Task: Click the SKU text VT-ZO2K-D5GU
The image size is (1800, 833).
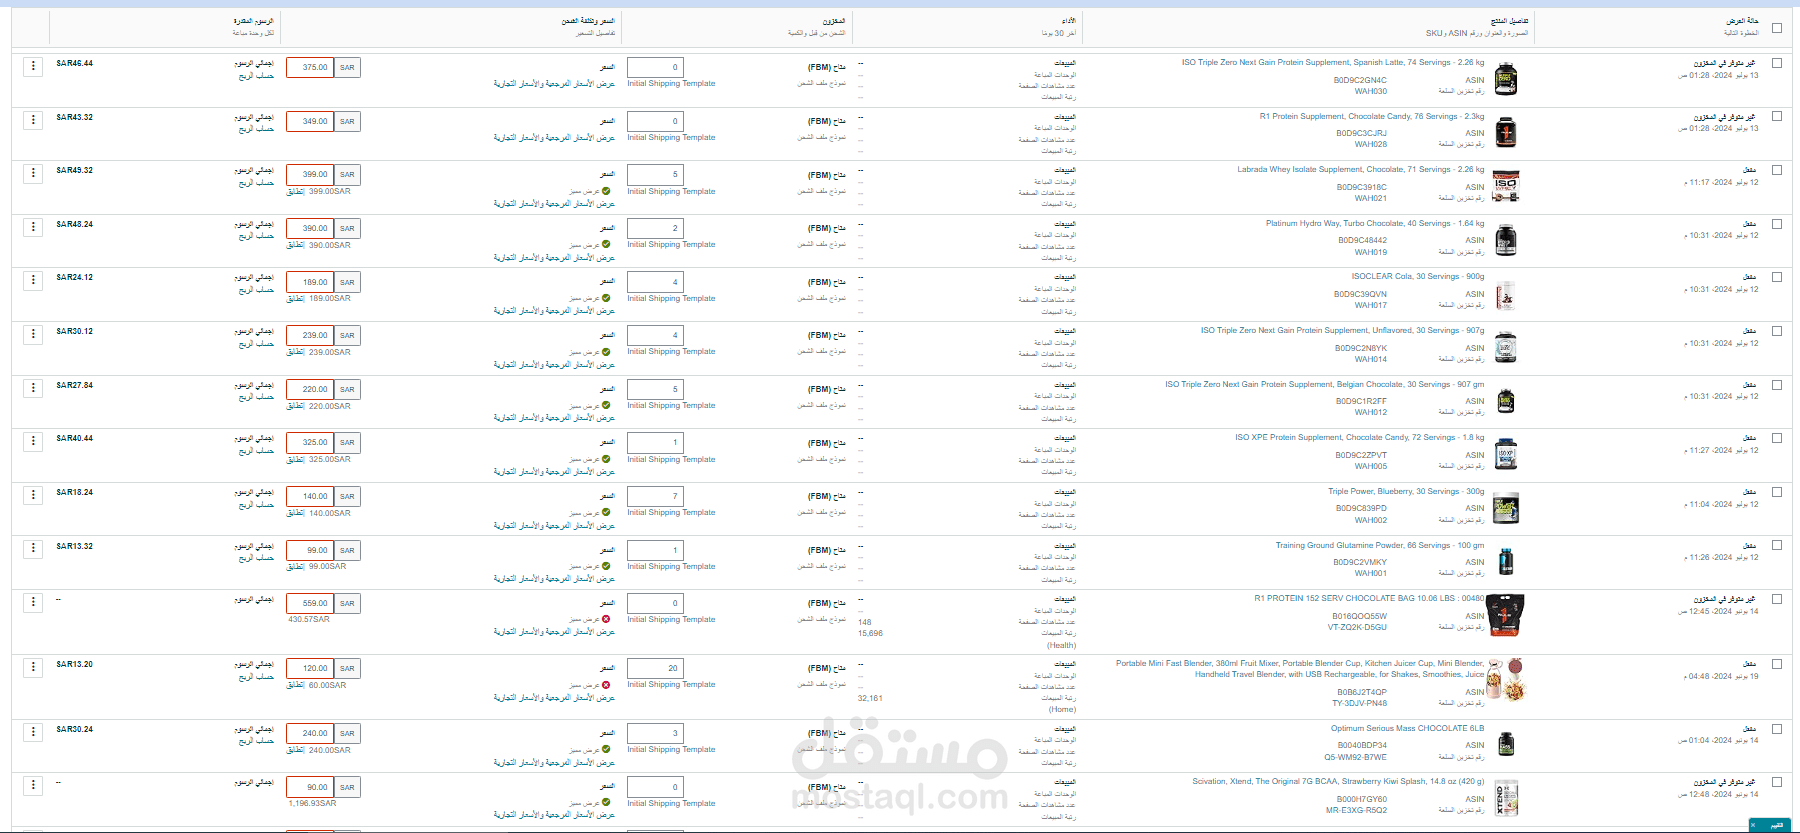Action: tap(1357, 628)
